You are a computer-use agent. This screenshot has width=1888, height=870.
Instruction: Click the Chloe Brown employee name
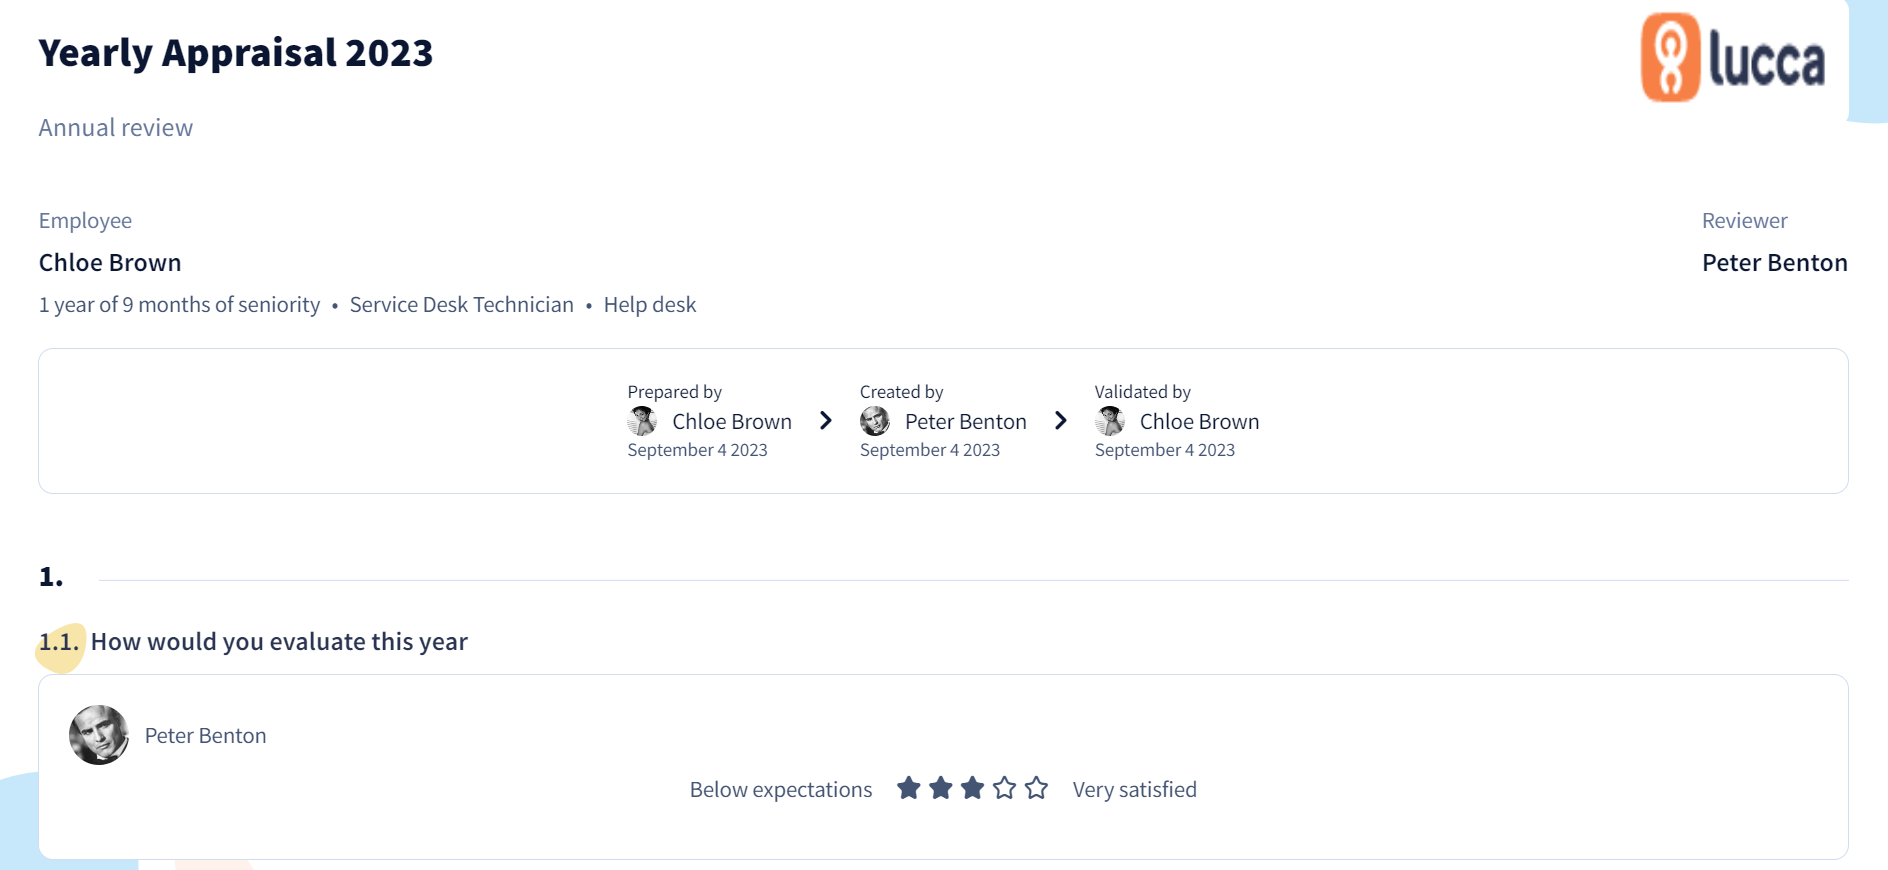[110, 263]
